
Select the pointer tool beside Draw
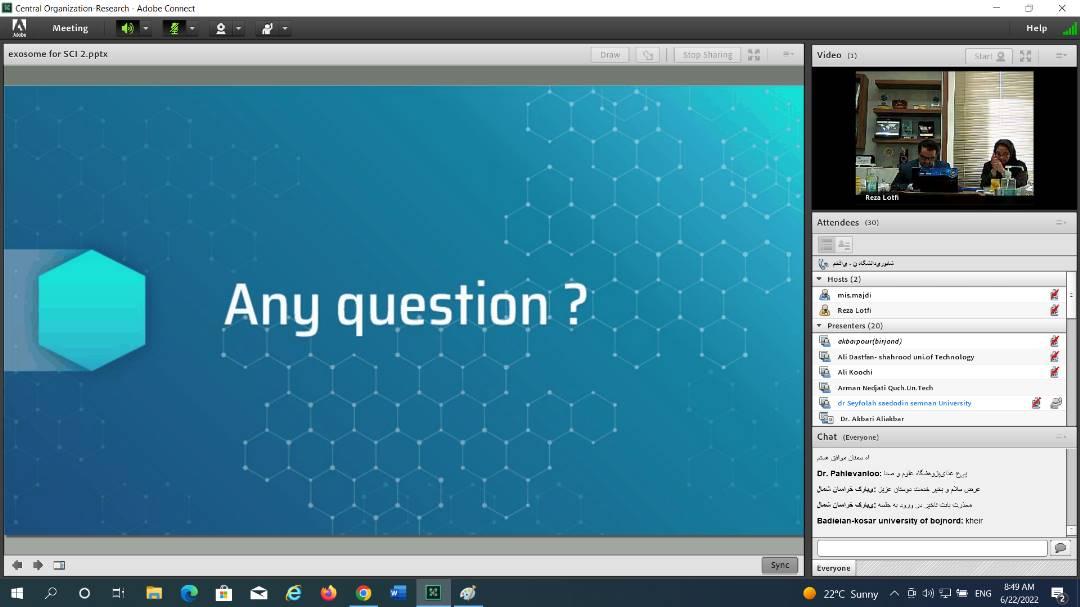(x=648, y=55)
